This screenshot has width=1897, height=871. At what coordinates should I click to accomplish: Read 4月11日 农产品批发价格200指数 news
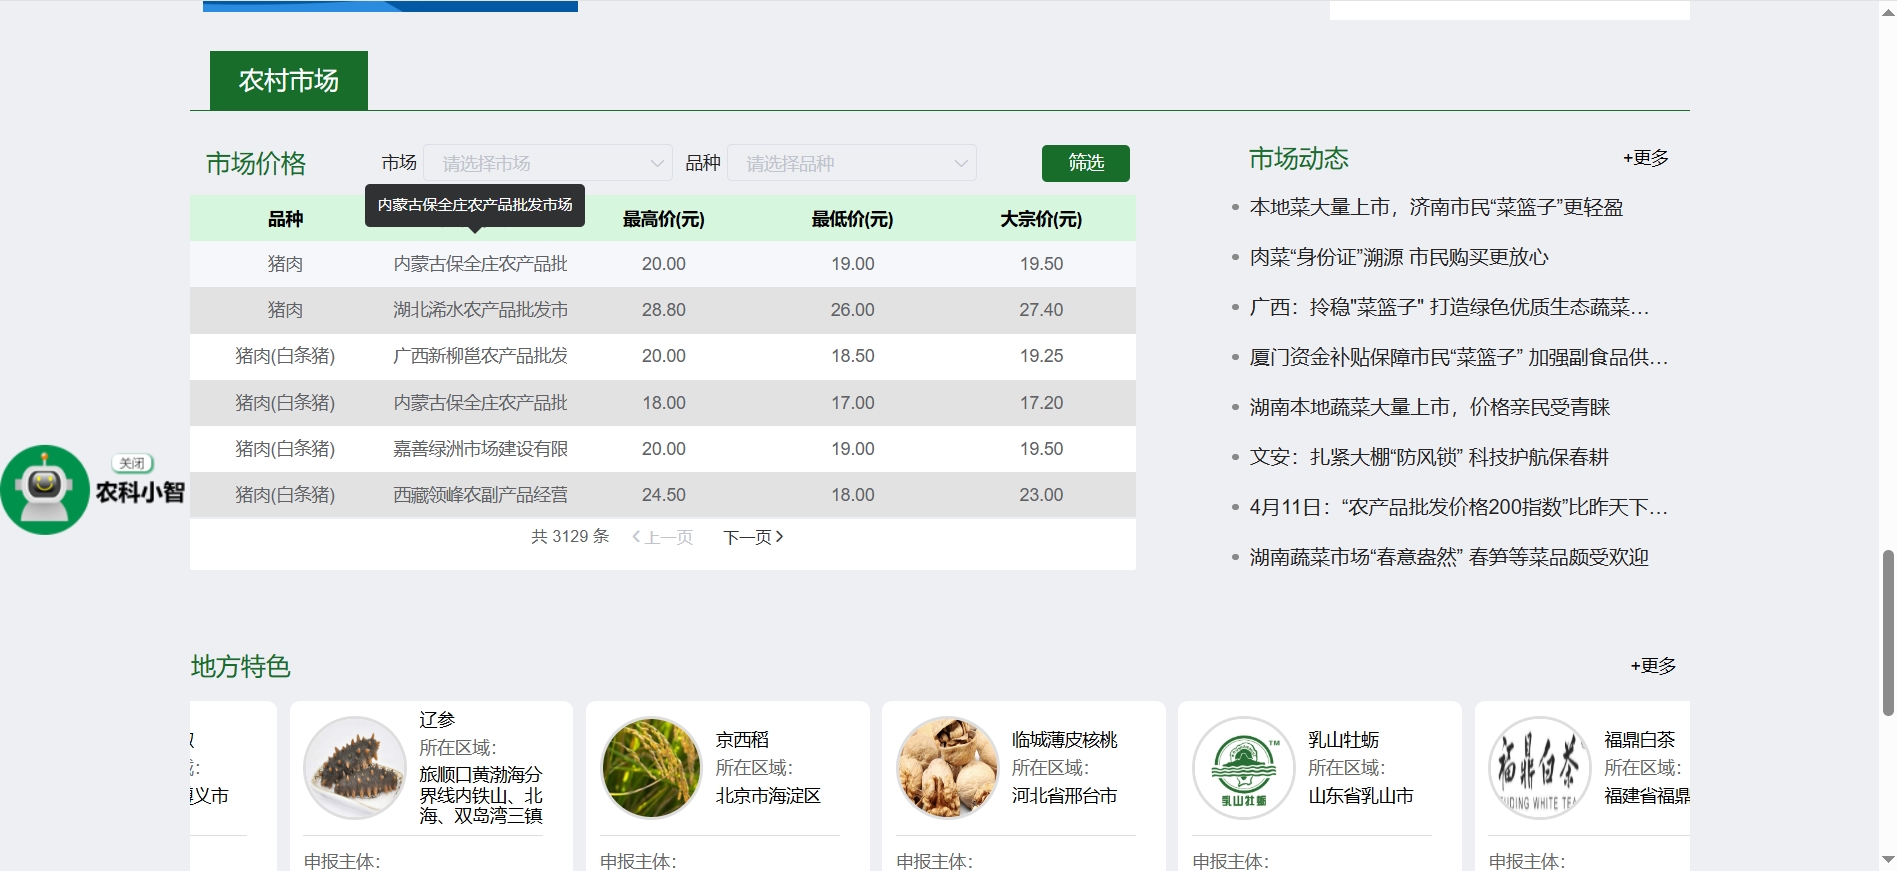pos(1457,507)
